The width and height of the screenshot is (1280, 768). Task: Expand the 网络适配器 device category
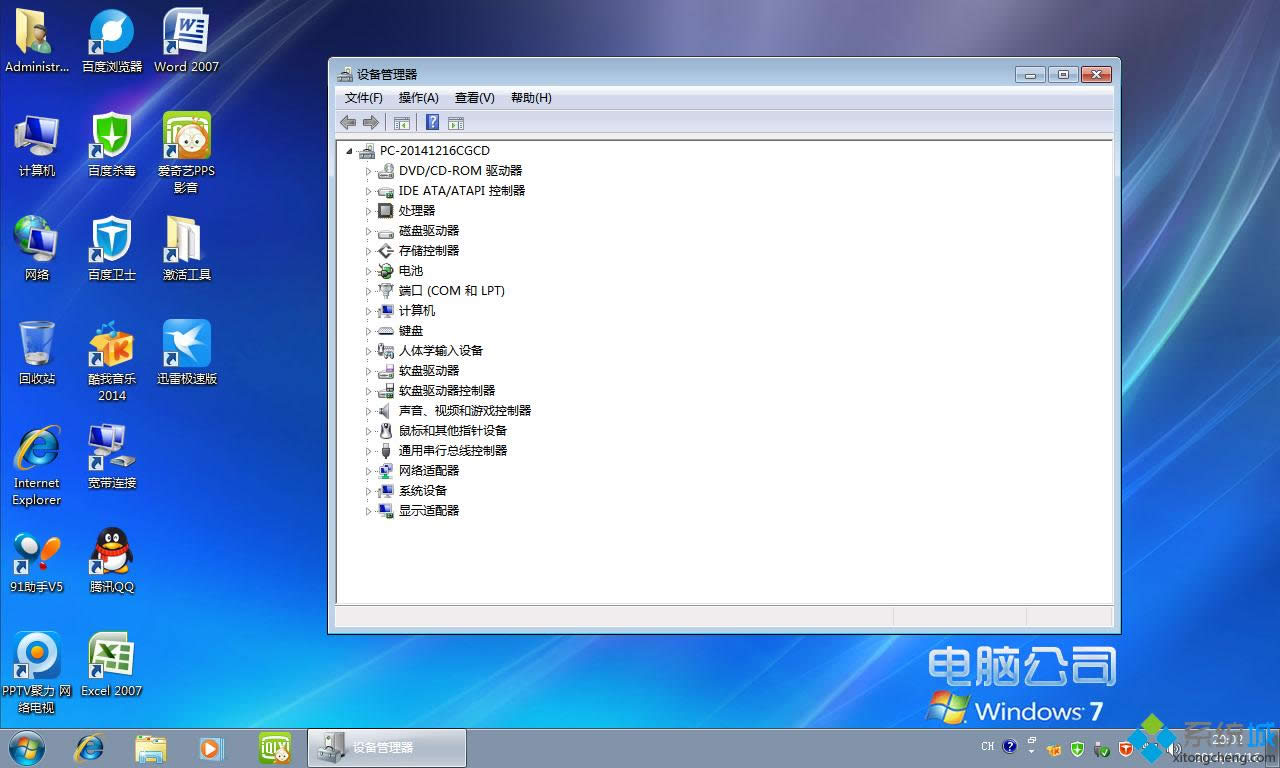[368, 470]
